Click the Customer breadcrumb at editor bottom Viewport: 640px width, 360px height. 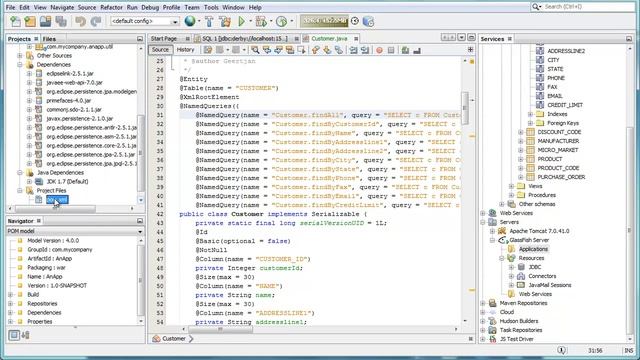tap(173, 339)
